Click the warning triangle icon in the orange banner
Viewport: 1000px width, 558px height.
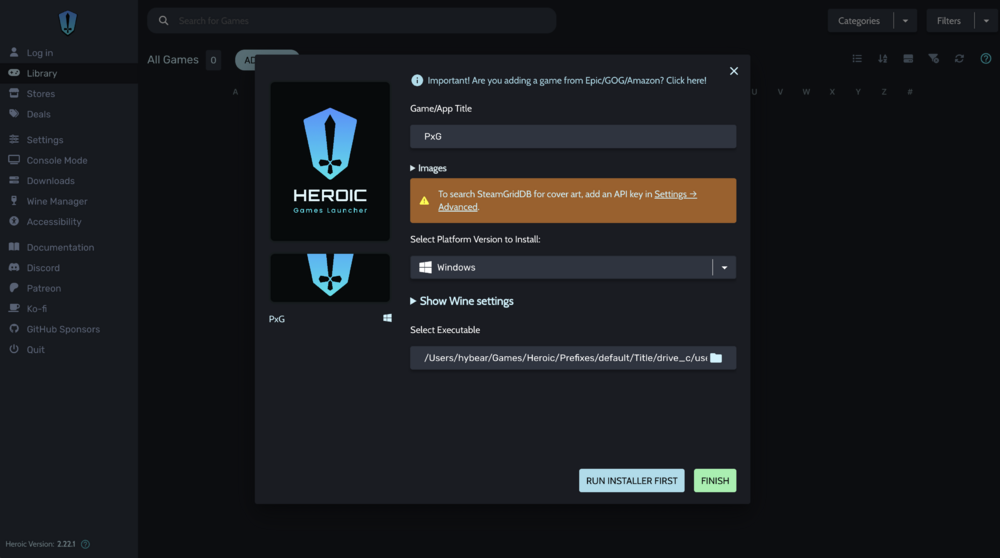424,201
